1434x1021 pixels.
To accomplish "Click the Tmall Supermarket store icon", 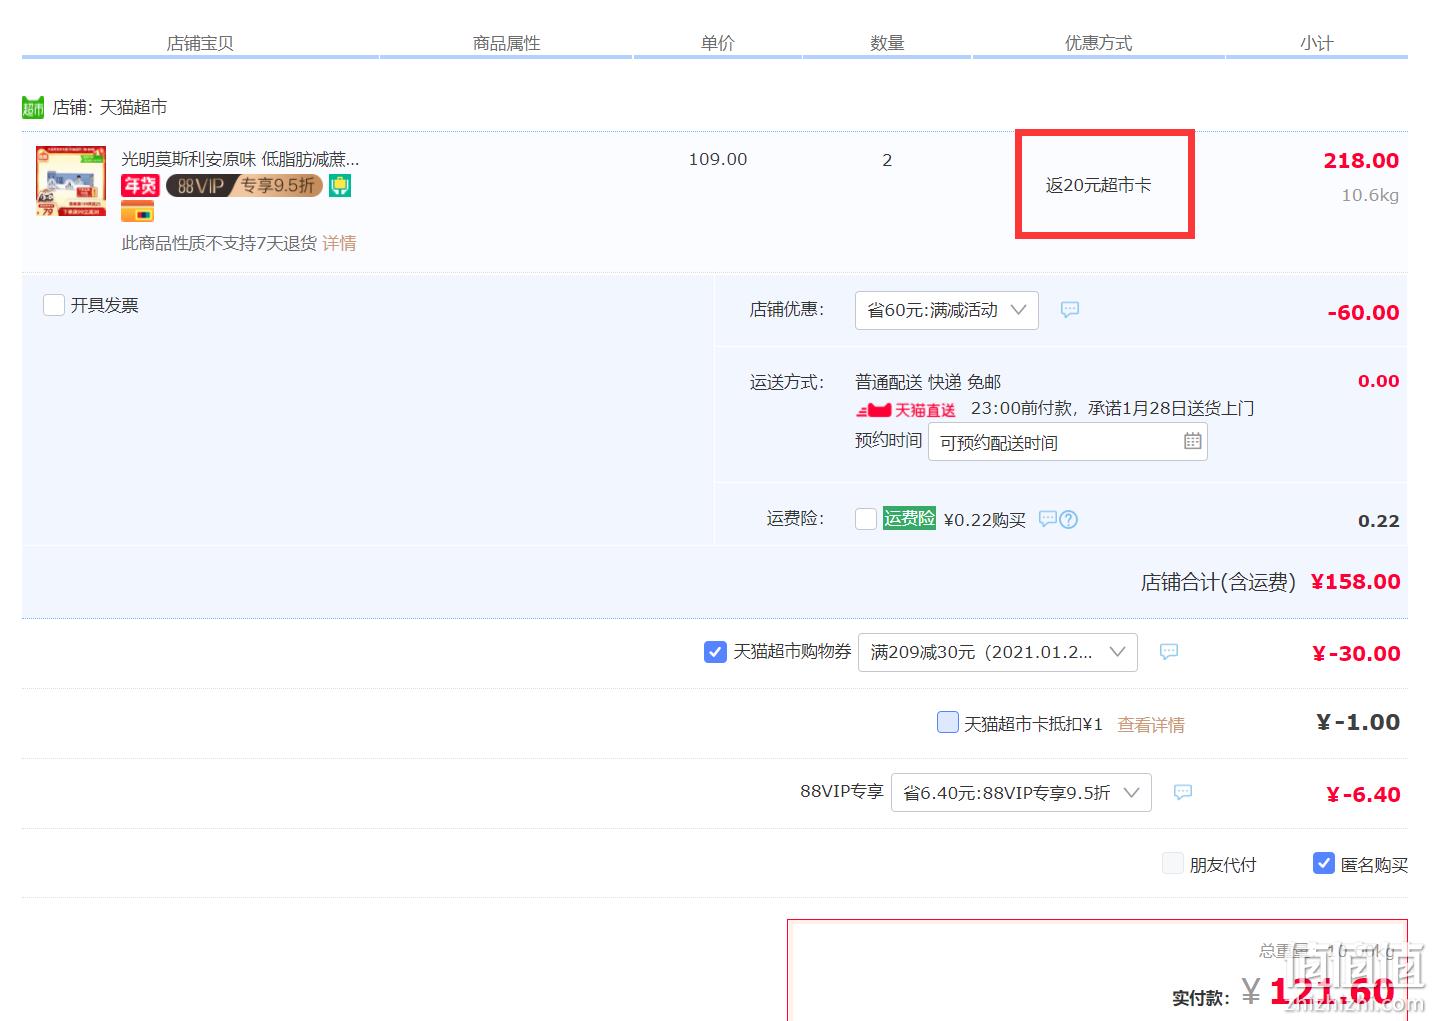I will point(33,107).
